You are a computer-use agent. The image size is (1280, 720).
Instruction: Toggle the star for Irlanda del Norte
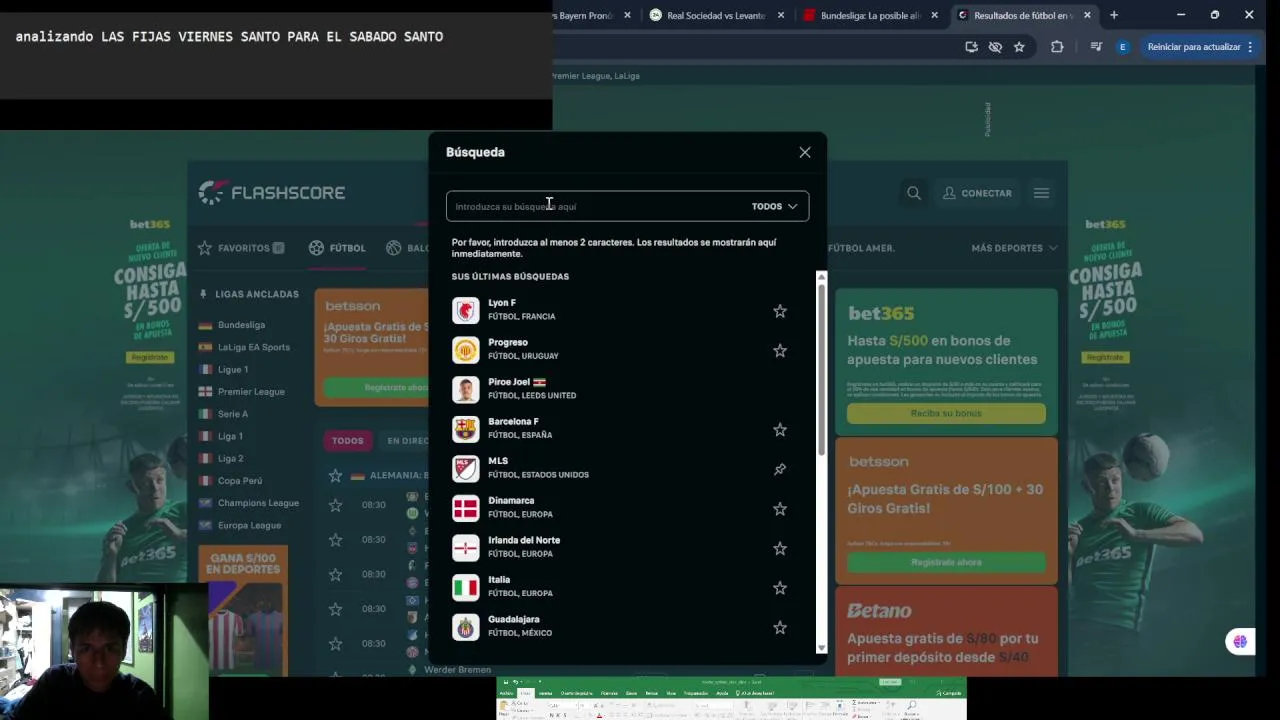[780, 548]
